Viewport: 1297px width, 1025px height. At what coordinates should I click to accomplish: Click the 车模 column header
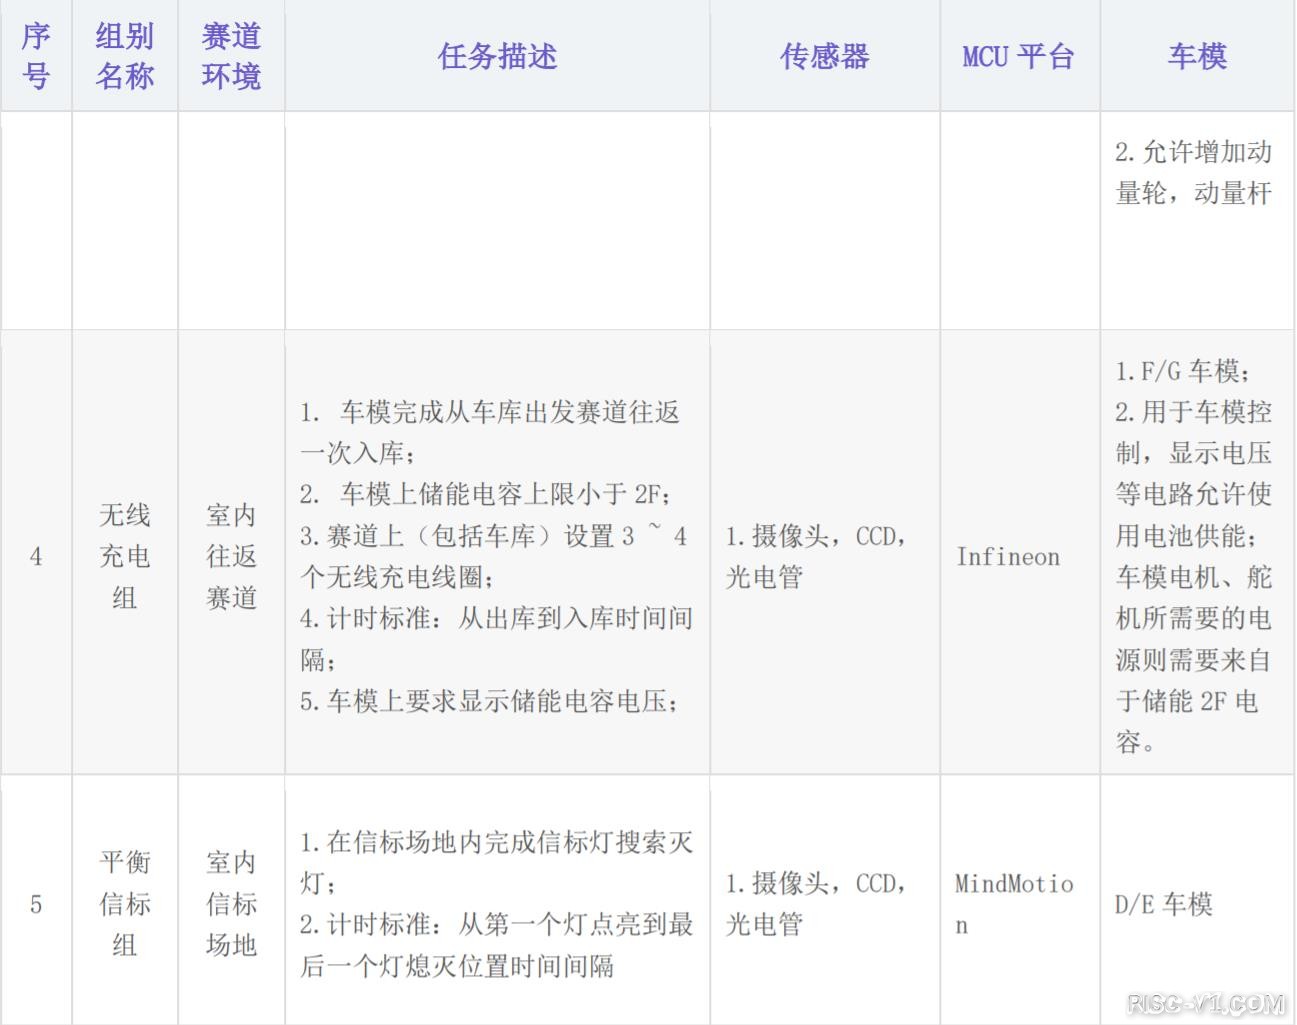pos(1197,56)
